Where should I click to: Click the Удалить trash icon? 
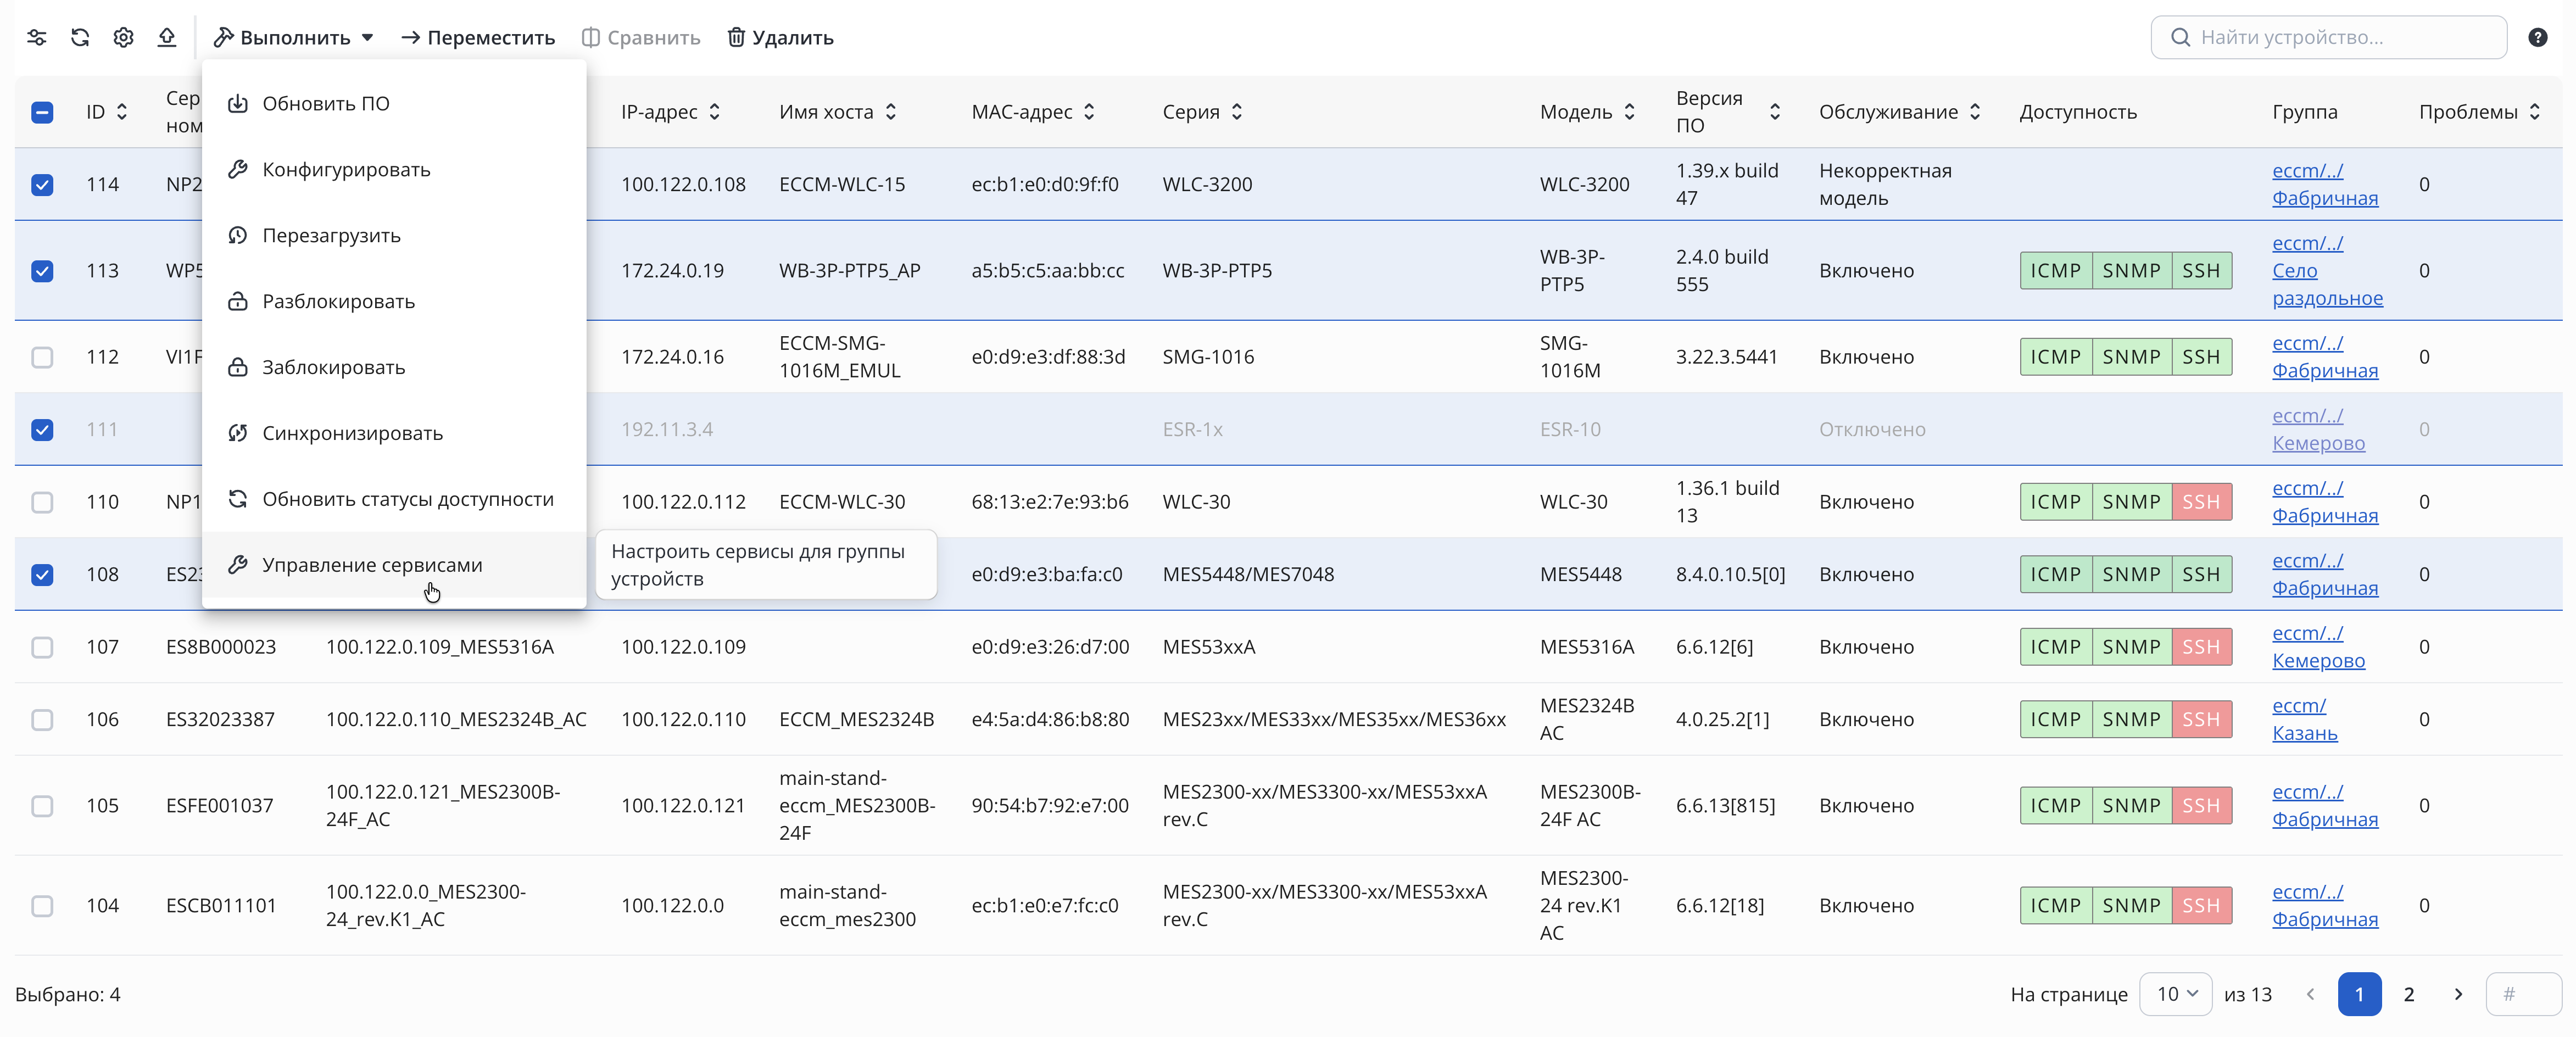[736, 37]
